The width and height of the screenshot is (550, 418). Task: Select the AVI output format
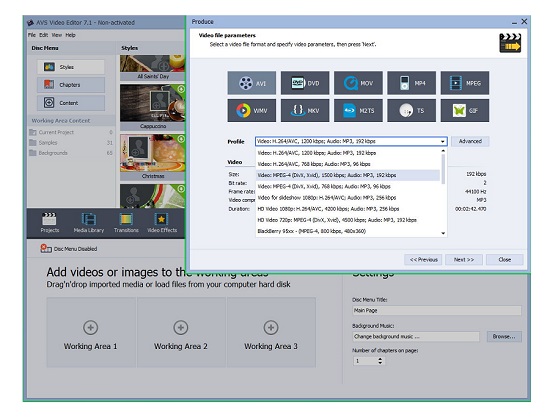(x=251, y=83)
